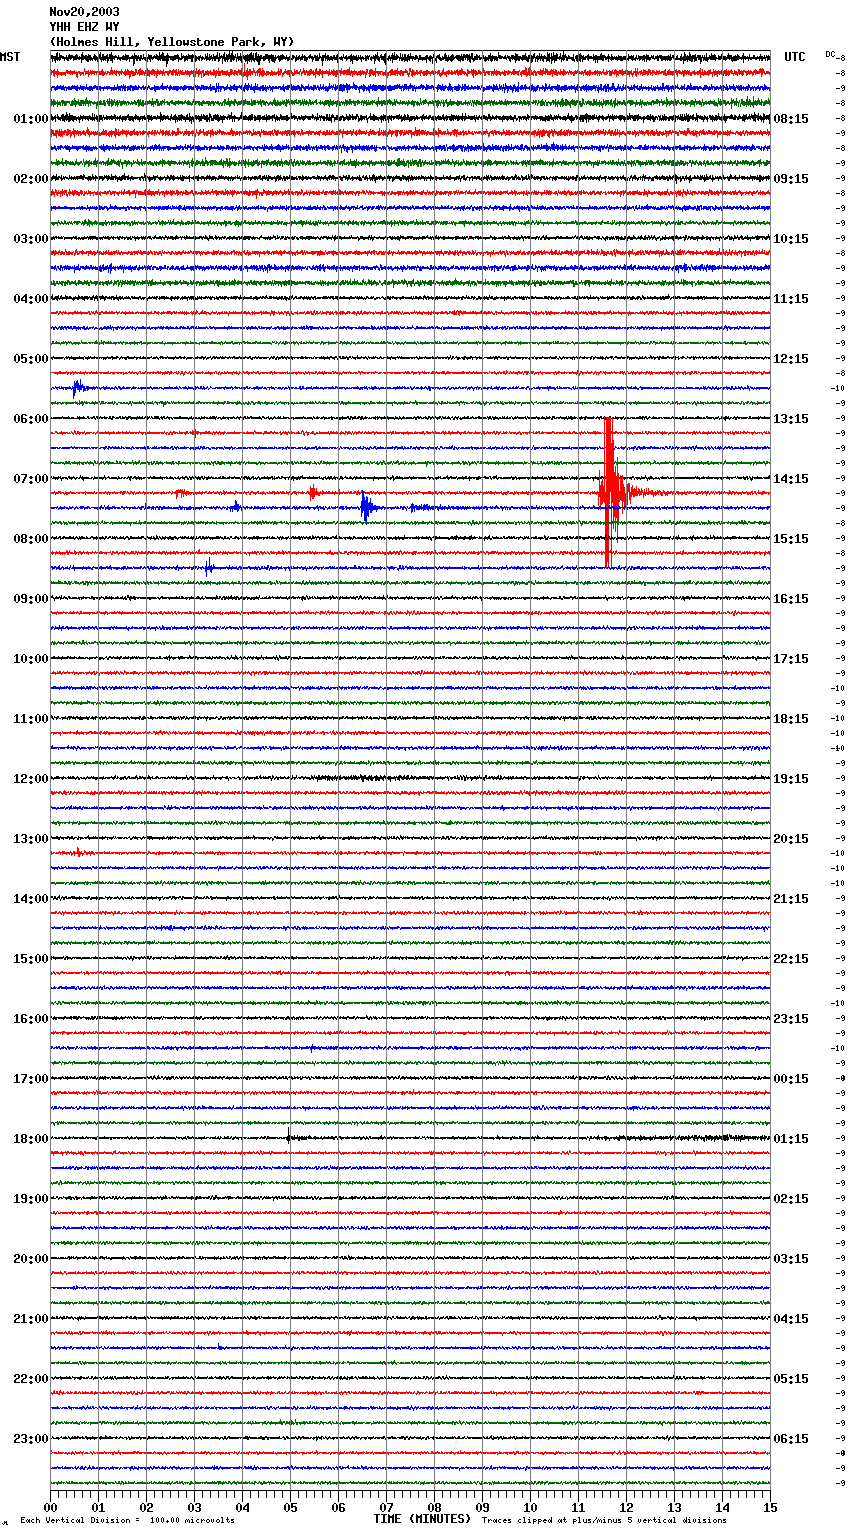Click minute 10 on the bottom time axis
850x1534 pixels.
click(531, 1507)
